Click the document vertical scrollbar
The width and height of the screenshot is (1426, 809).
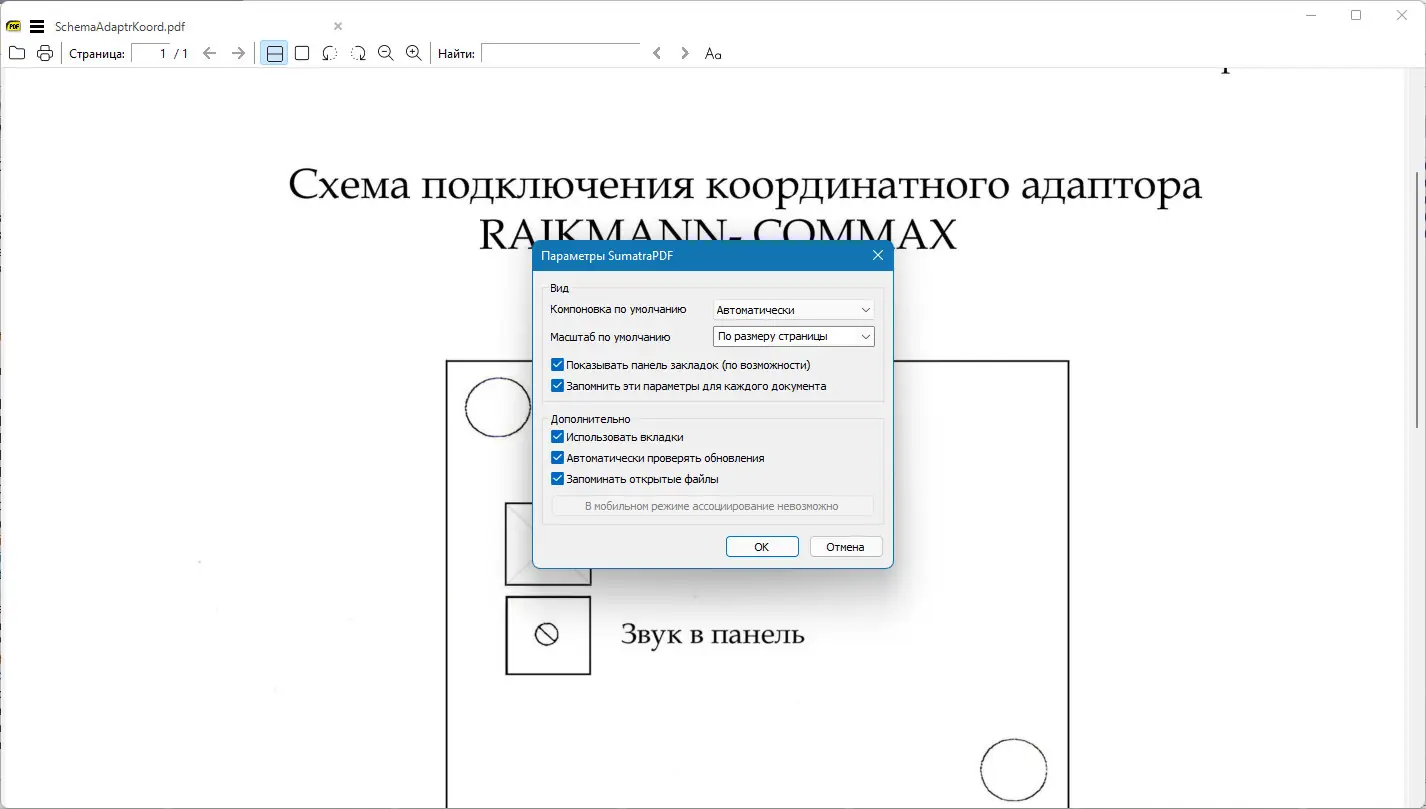(x=1419, y=300)
